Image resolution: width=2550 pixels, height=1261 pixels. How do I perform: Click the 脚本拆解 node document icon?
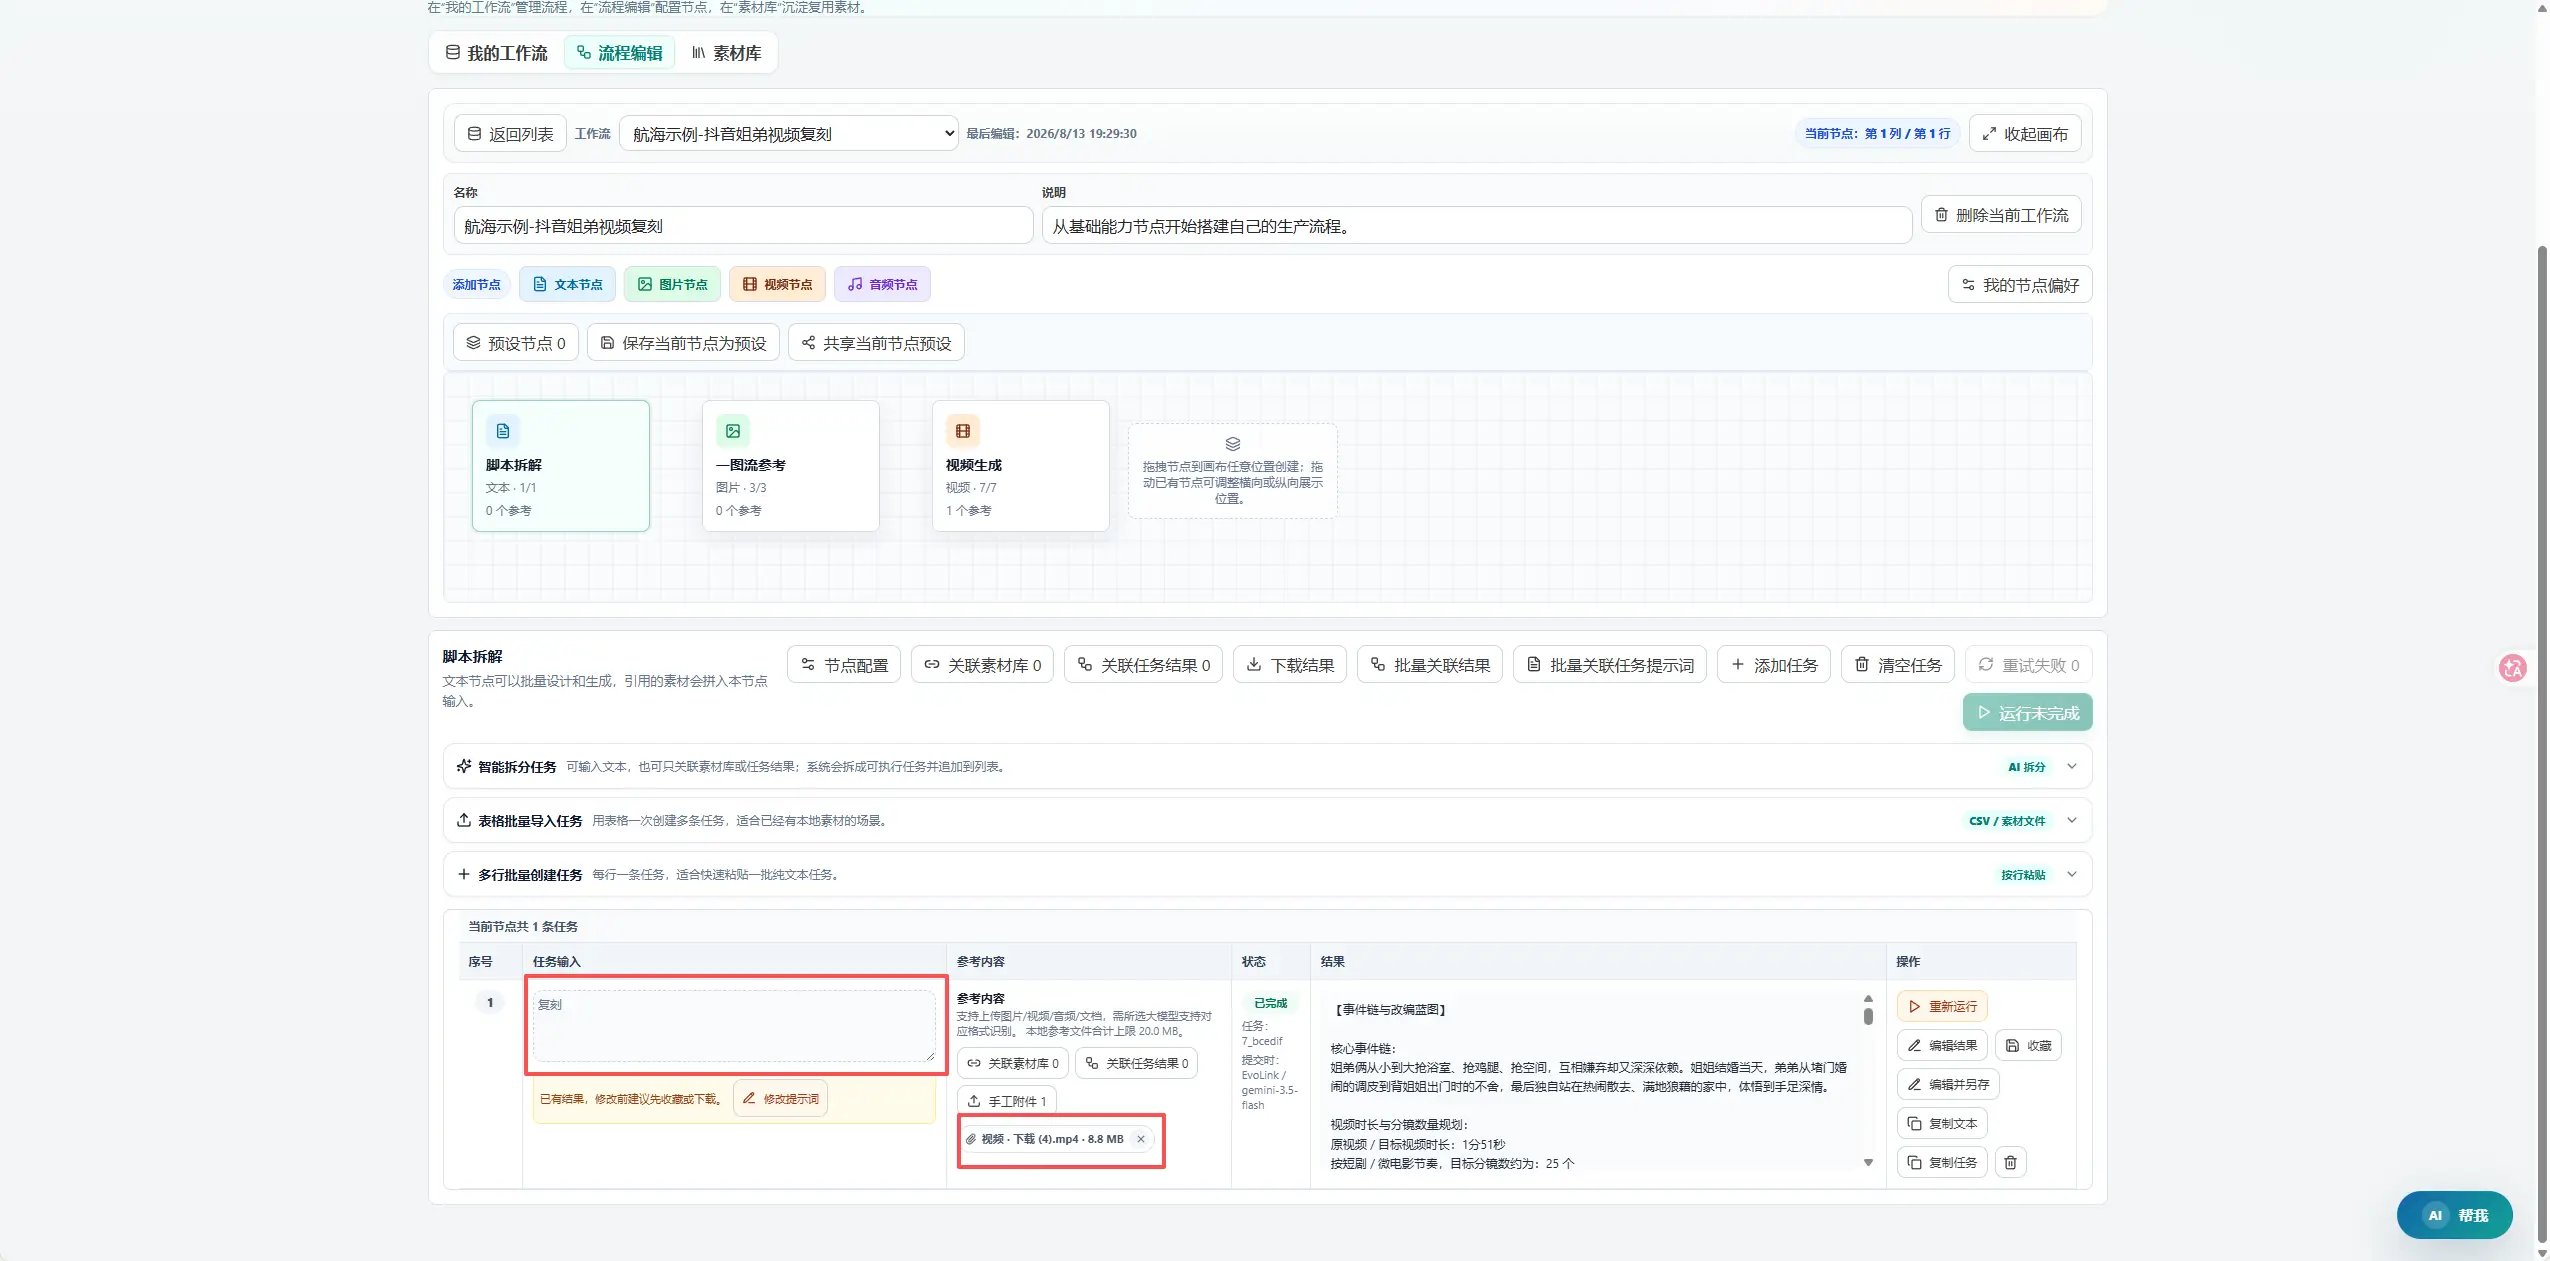(503, 431)
